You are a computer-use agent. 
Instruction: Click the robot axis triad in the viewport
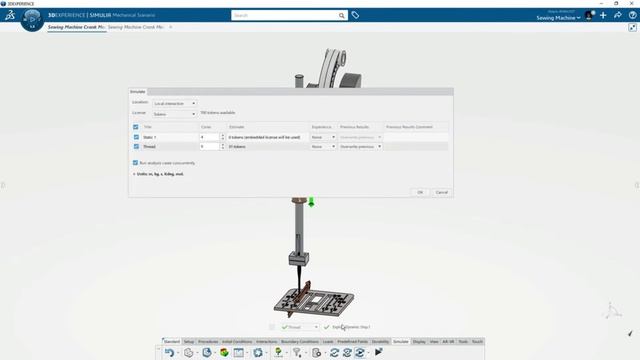613,311
